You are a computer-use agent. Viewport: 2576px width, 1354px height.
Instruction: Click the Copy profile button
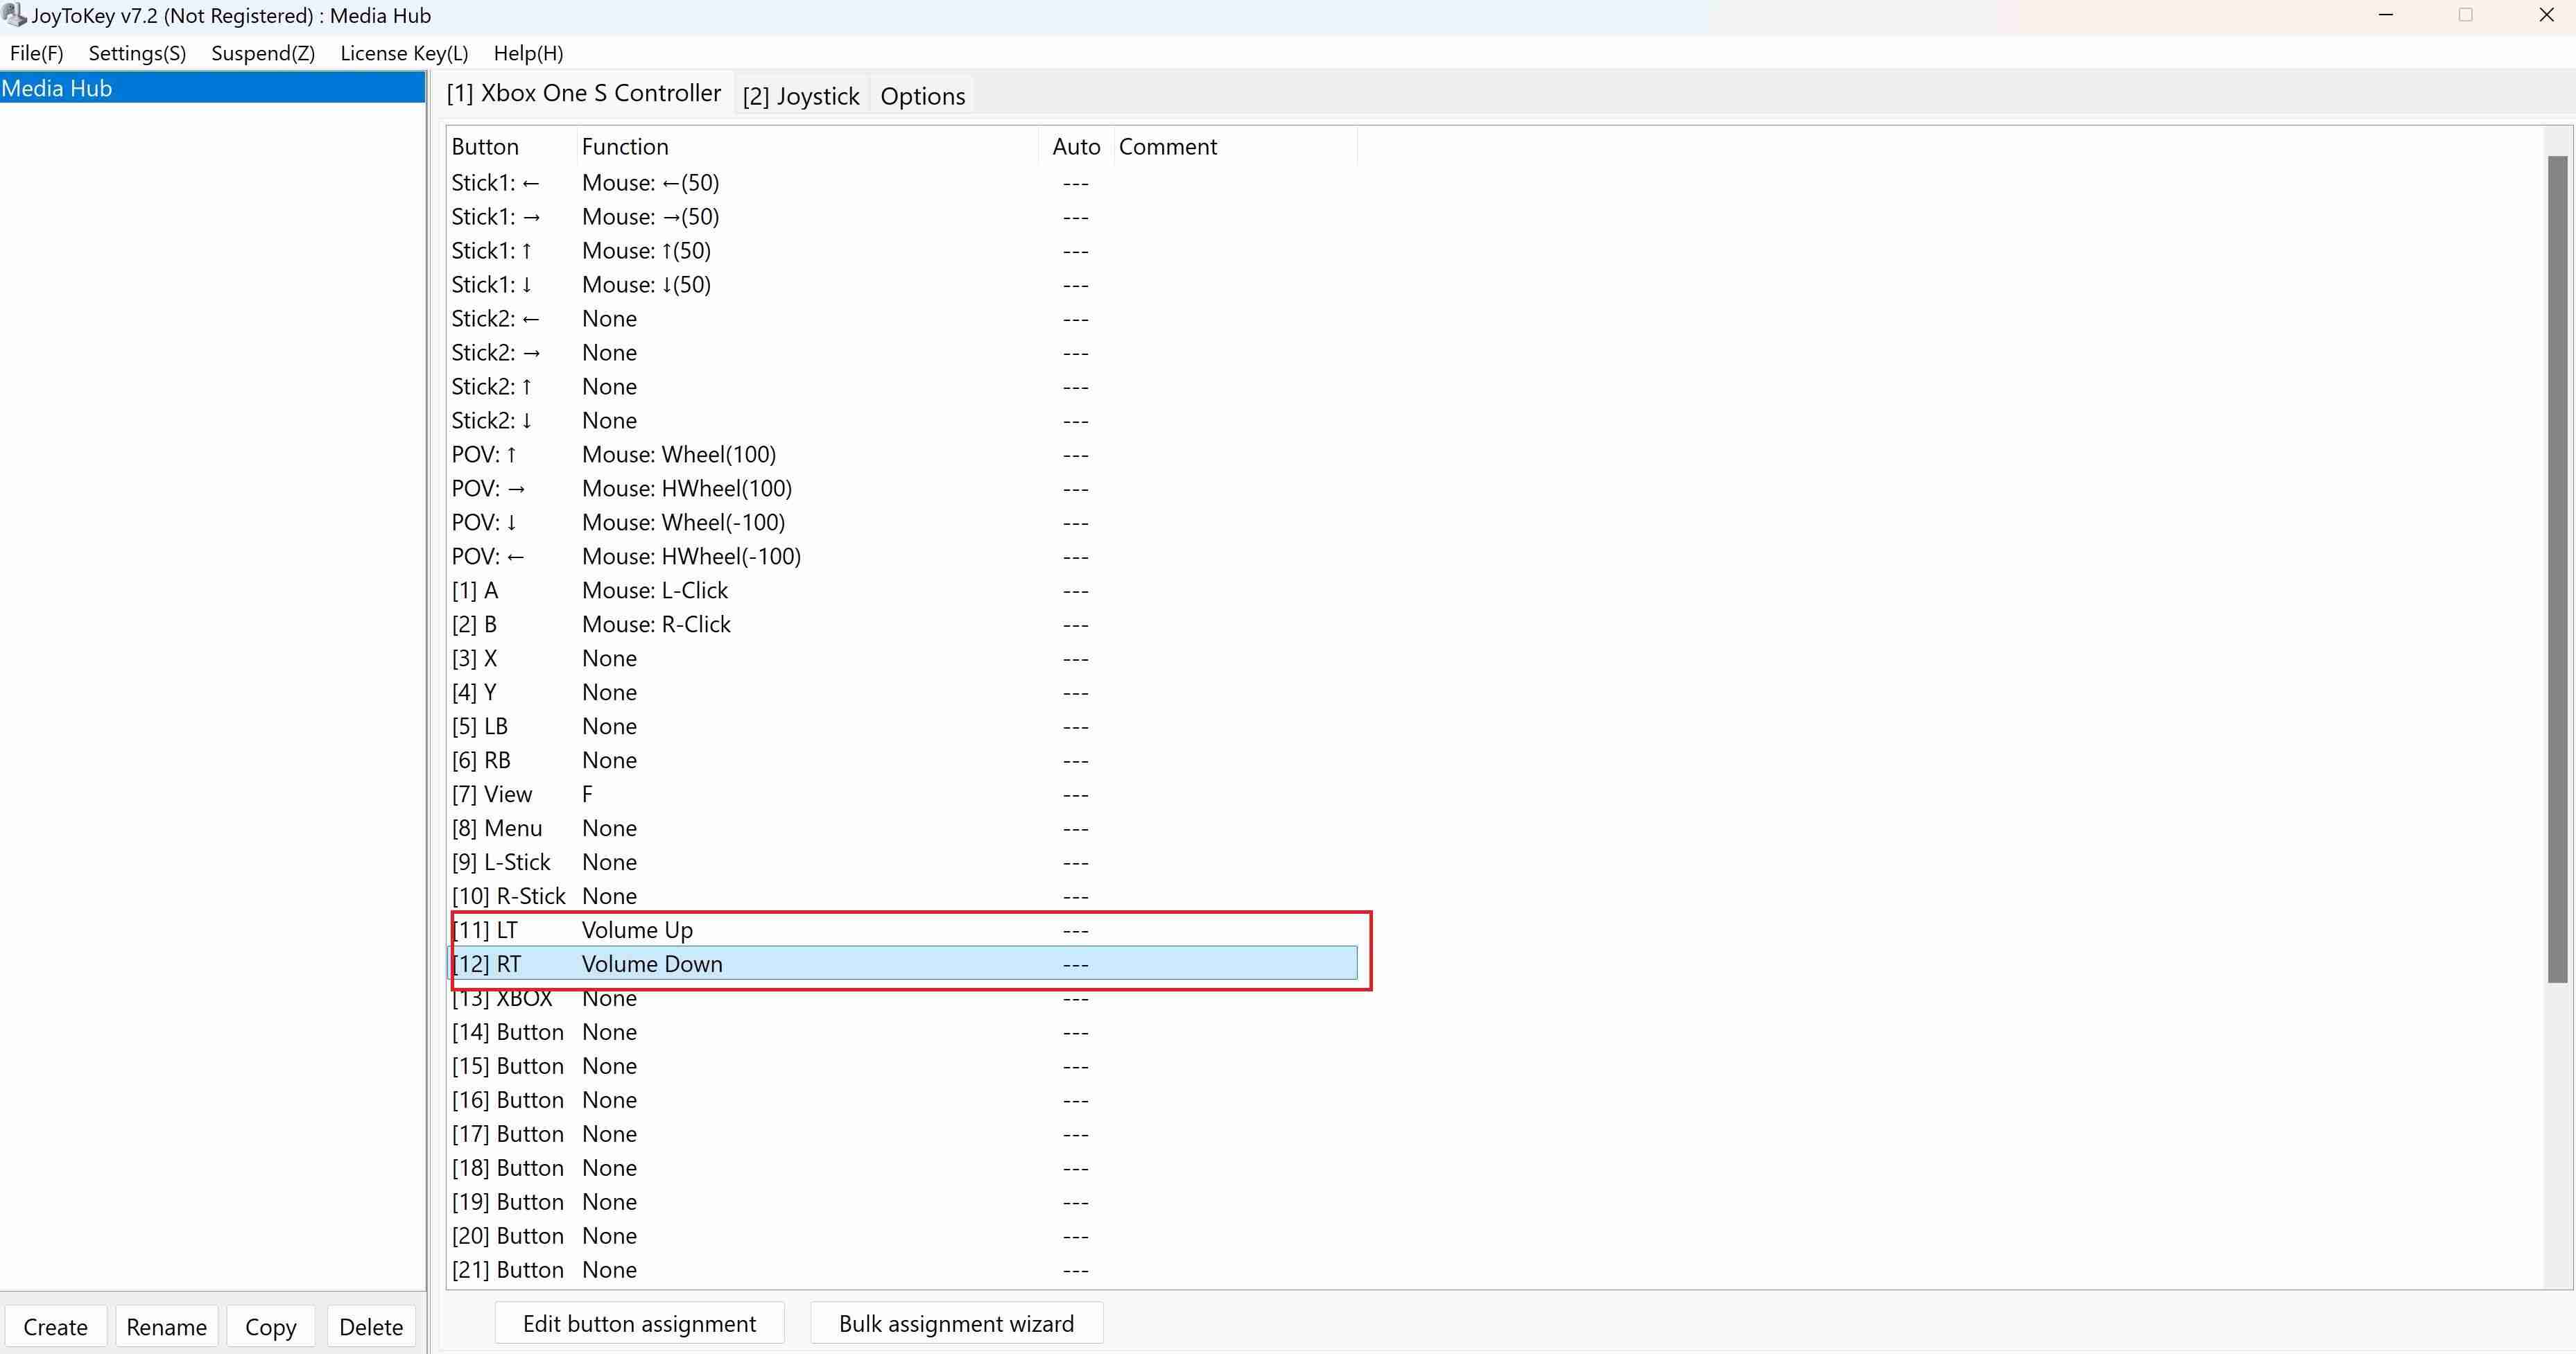point(270,1327)
